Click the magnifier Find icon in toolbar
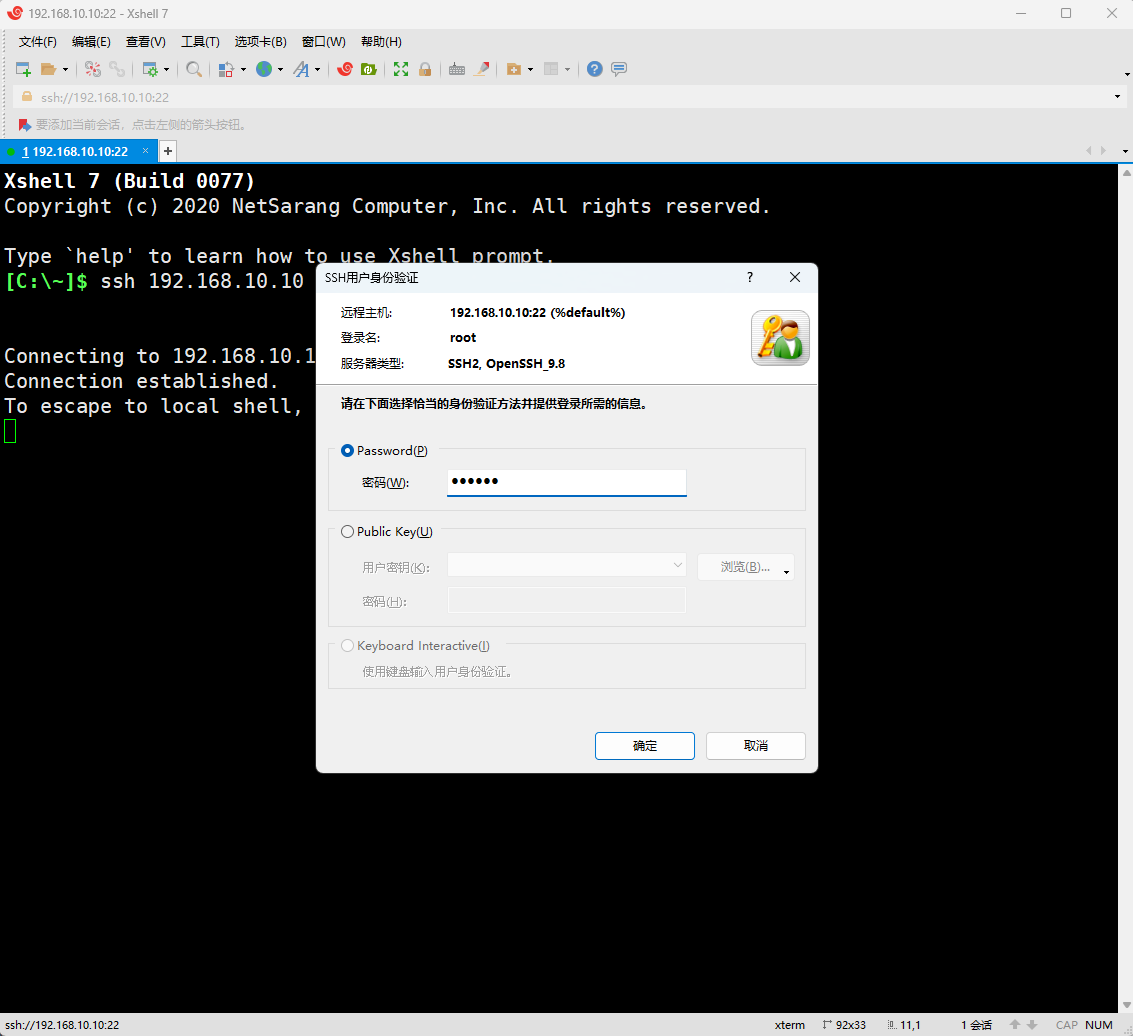The width and height of the screenshot is (1133, 1036). [x=194, y=69]
